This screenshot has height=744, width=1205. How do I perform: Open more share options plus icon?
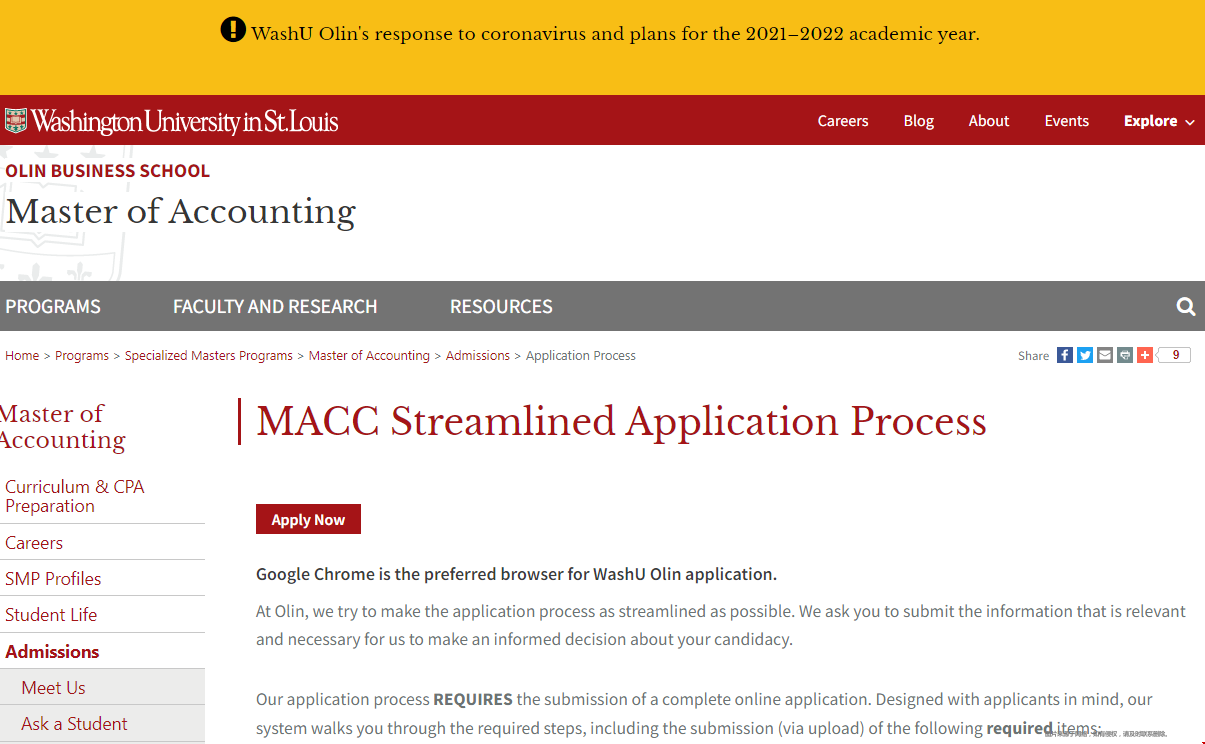click(1145, 355)
